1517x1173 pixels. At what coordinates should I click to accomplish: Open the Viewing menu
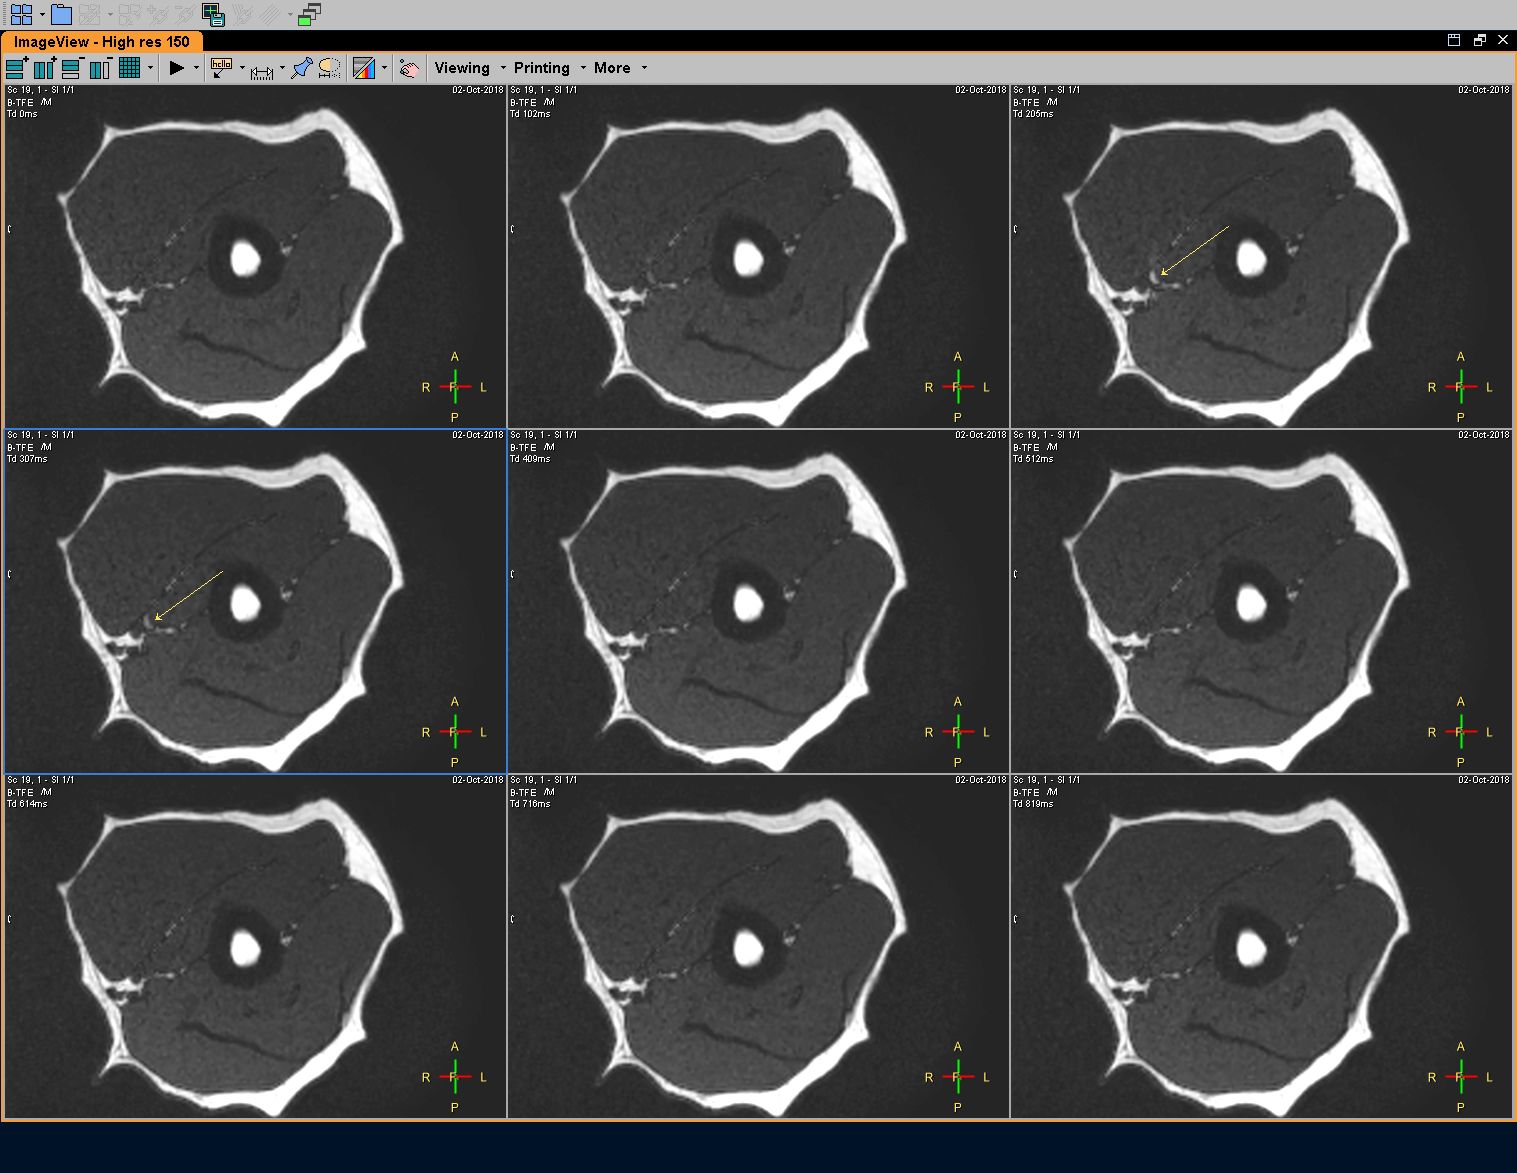tap(462, 68)
